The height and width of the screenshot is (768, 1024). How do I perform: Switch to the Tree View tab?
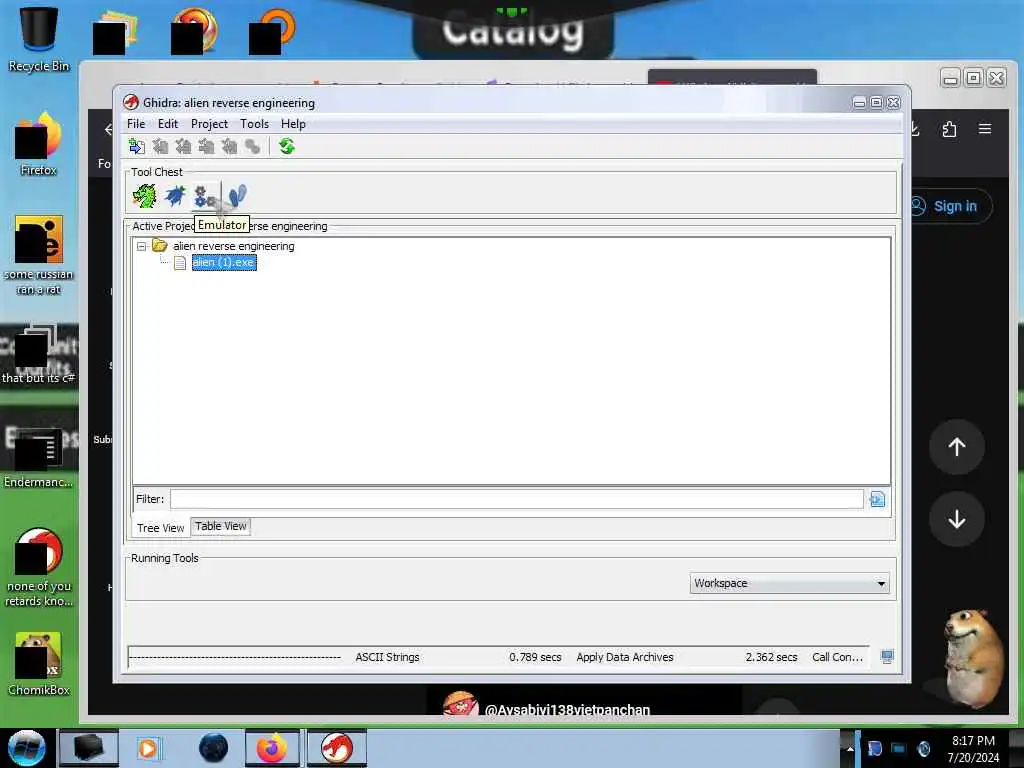[x=161, y=528]
